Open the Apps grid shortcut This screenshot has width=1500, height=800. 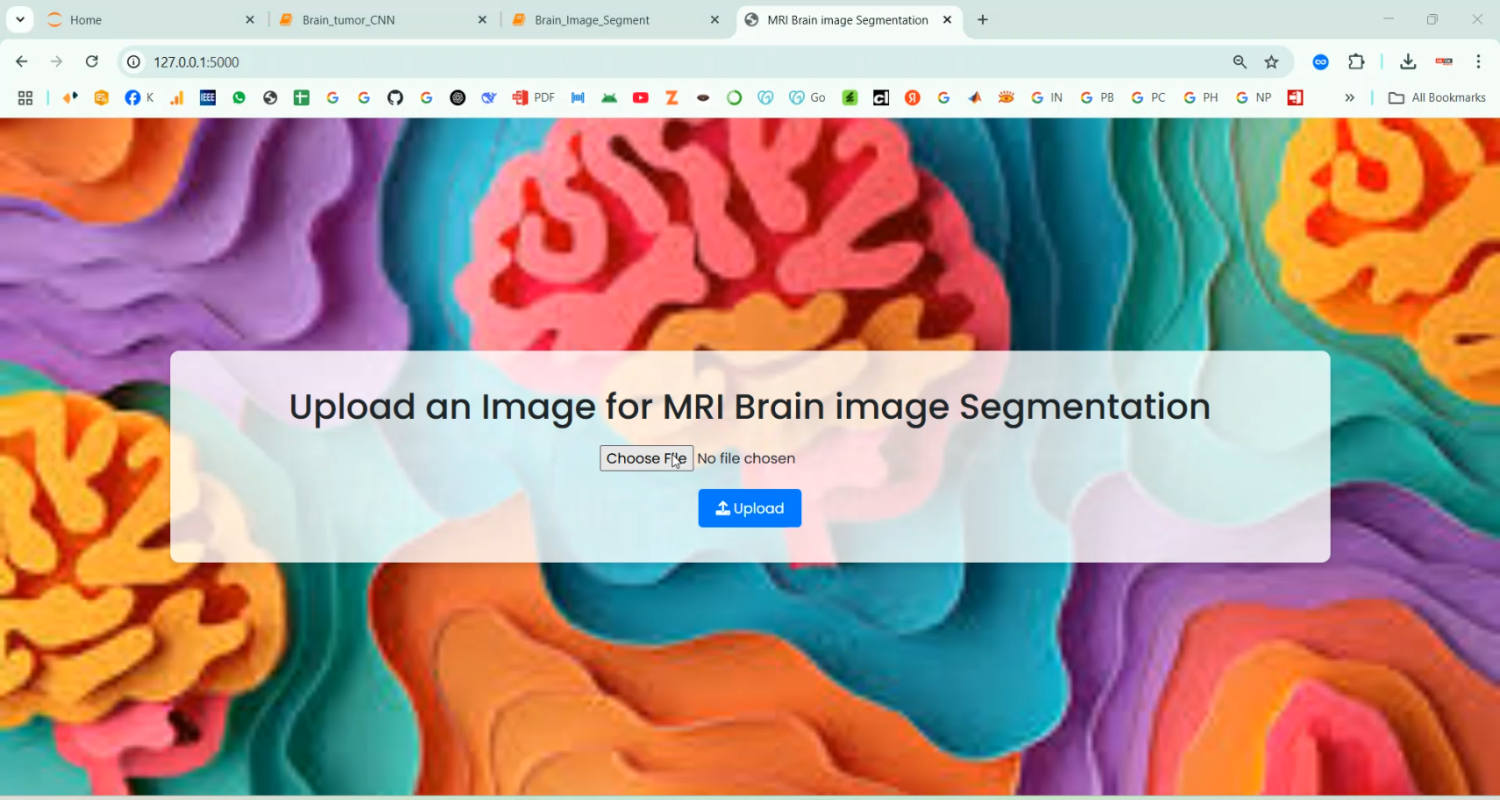[26, 98]
